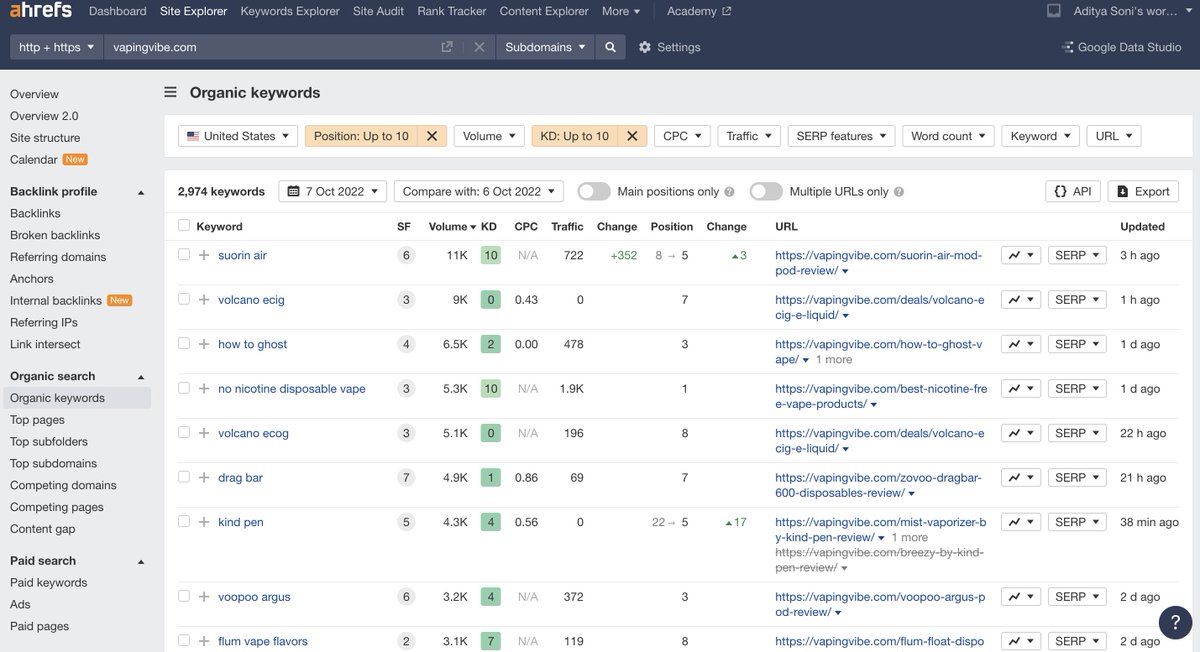
Task: Check the how to ghost row checkbox
Action: pos(183,343)
